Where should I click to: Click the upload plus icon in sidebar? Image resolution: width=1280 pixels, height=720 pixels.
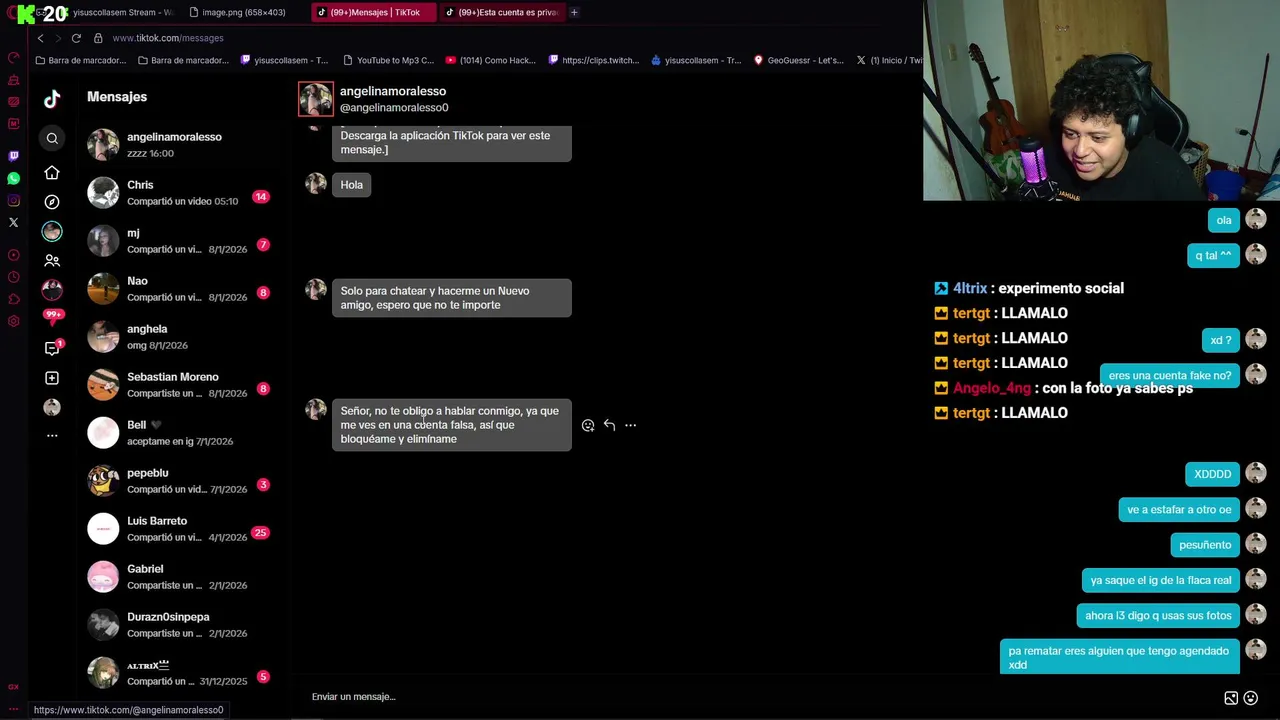click(x=52, y=378)
